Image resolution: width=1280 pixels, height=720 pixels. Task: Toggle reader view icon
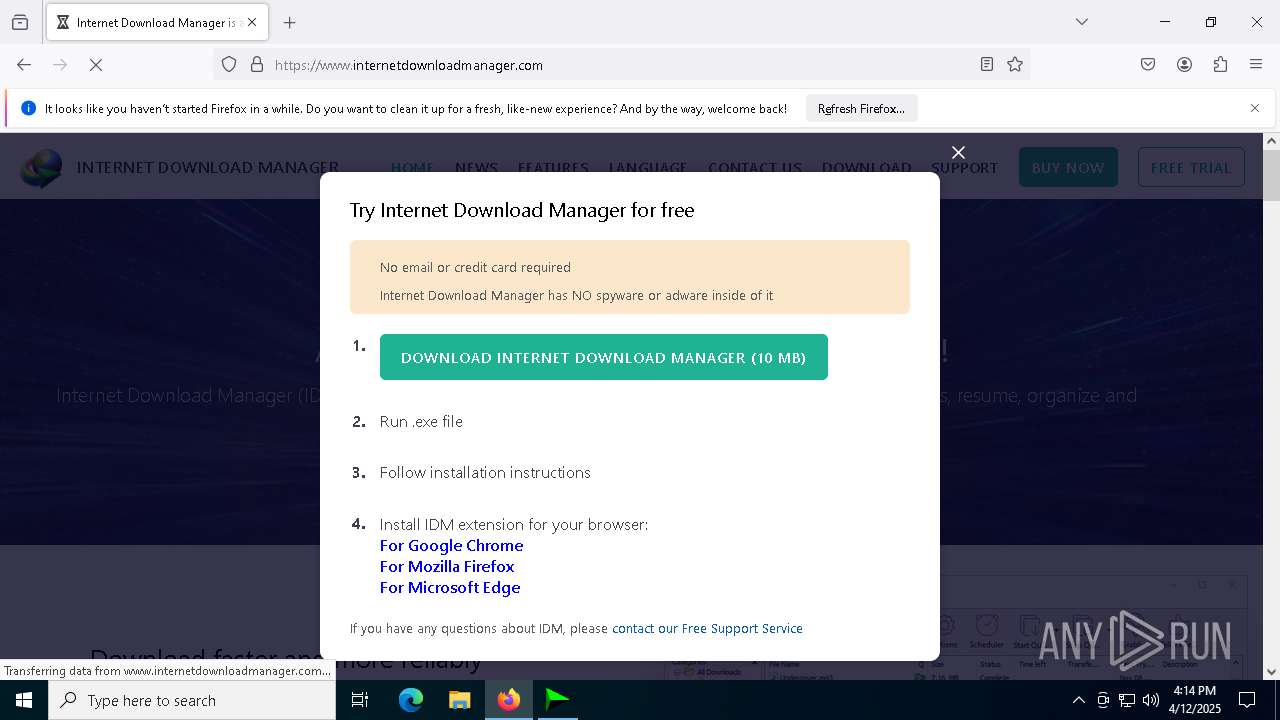click(x=987, y=65)
